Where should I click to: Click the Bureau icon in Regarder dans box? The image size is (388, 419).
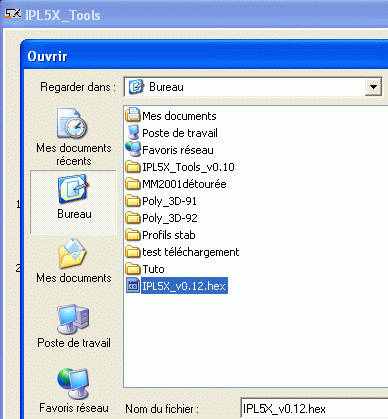(x=136, y=87)
